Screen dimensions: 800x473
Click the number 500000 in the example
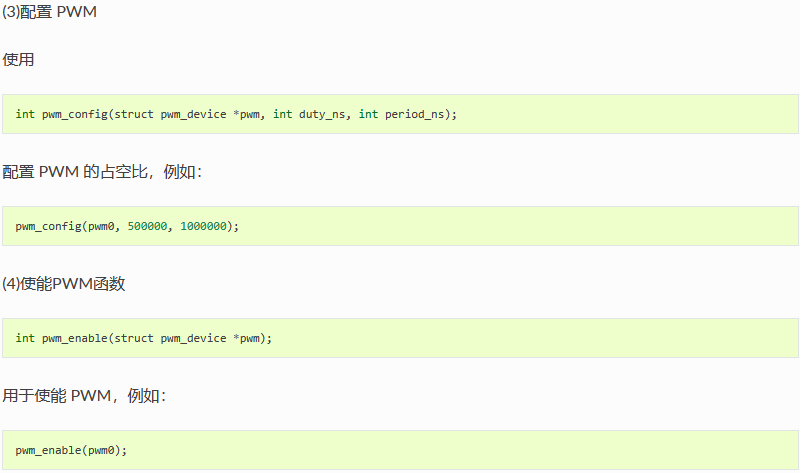(x=147, y=226)
